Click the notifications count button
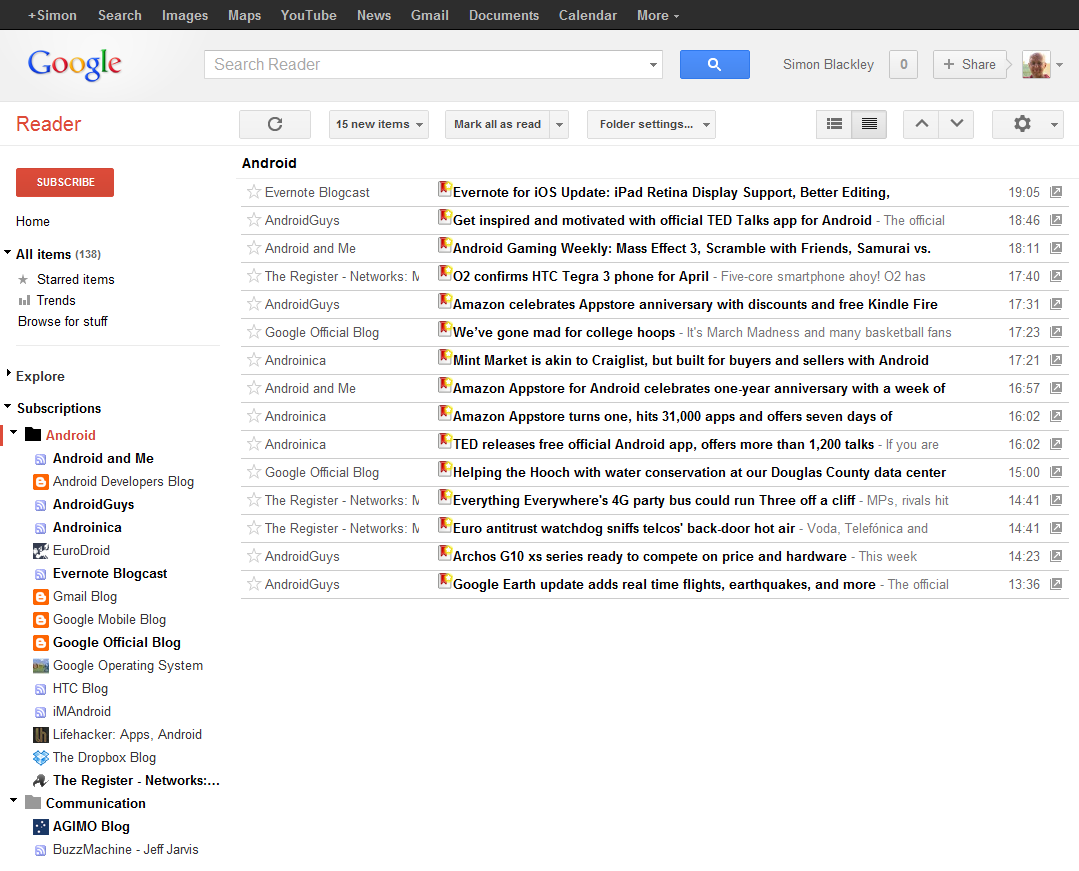1079x871 pixels. tap(903, 65)
